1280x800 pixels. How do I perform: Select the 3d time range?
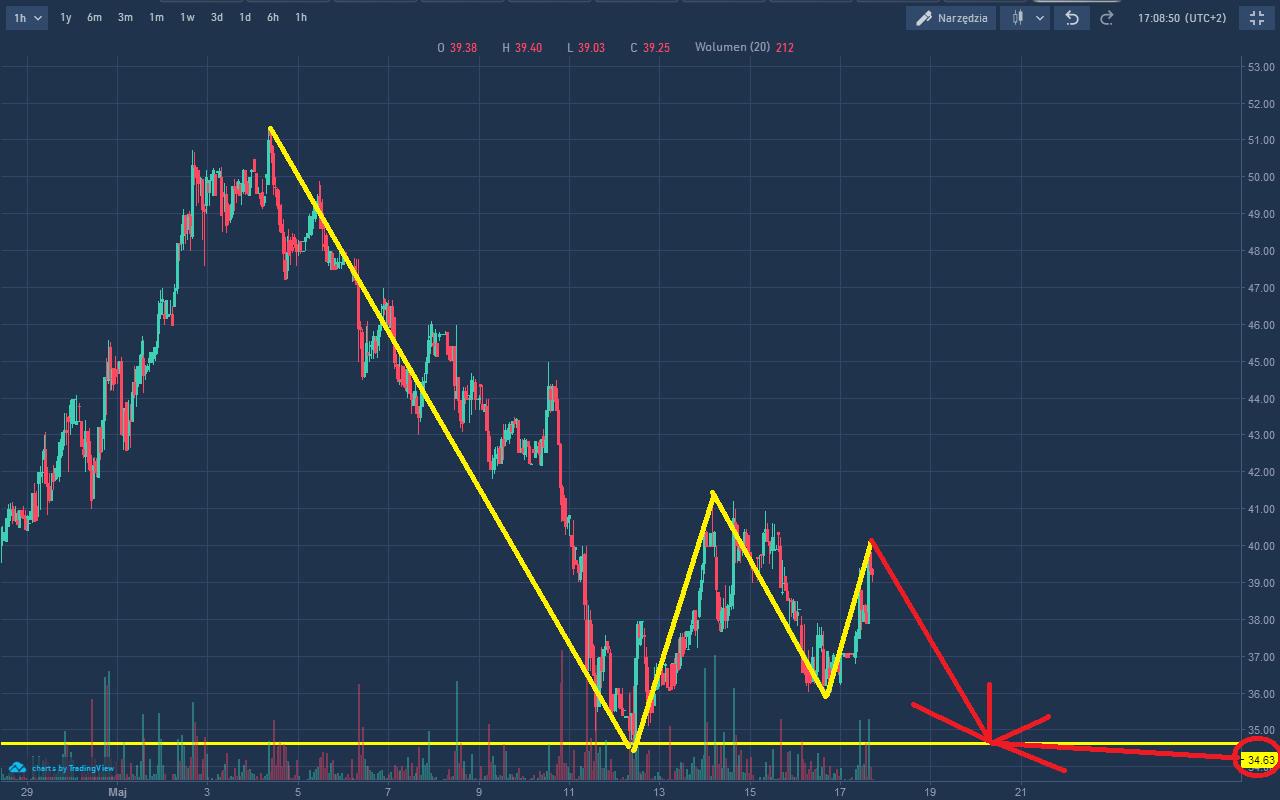tap(216, 17)
